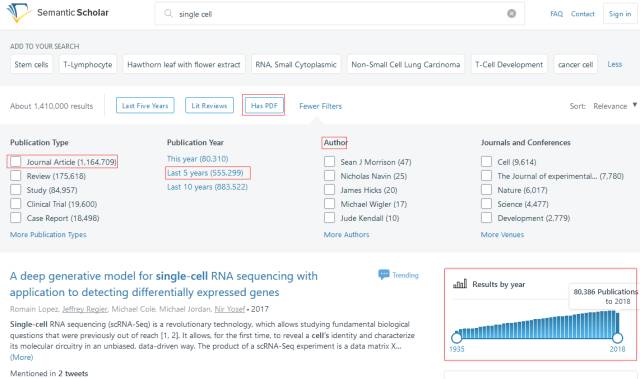
Task: Click the 1935 year slider handle
Action: 456,338
